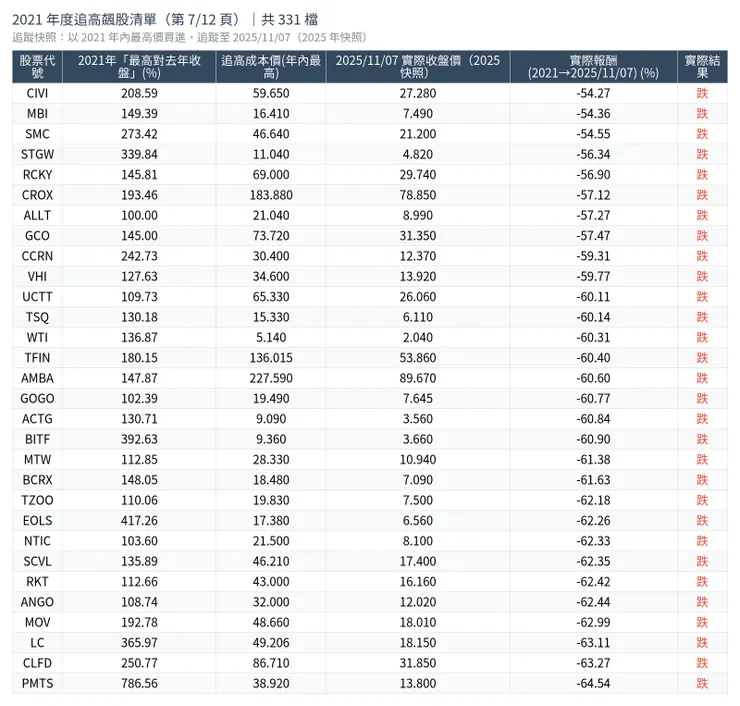The image size is (740, 706).
Task: Click the 實際結果 column header
Action: click(702, 67)
